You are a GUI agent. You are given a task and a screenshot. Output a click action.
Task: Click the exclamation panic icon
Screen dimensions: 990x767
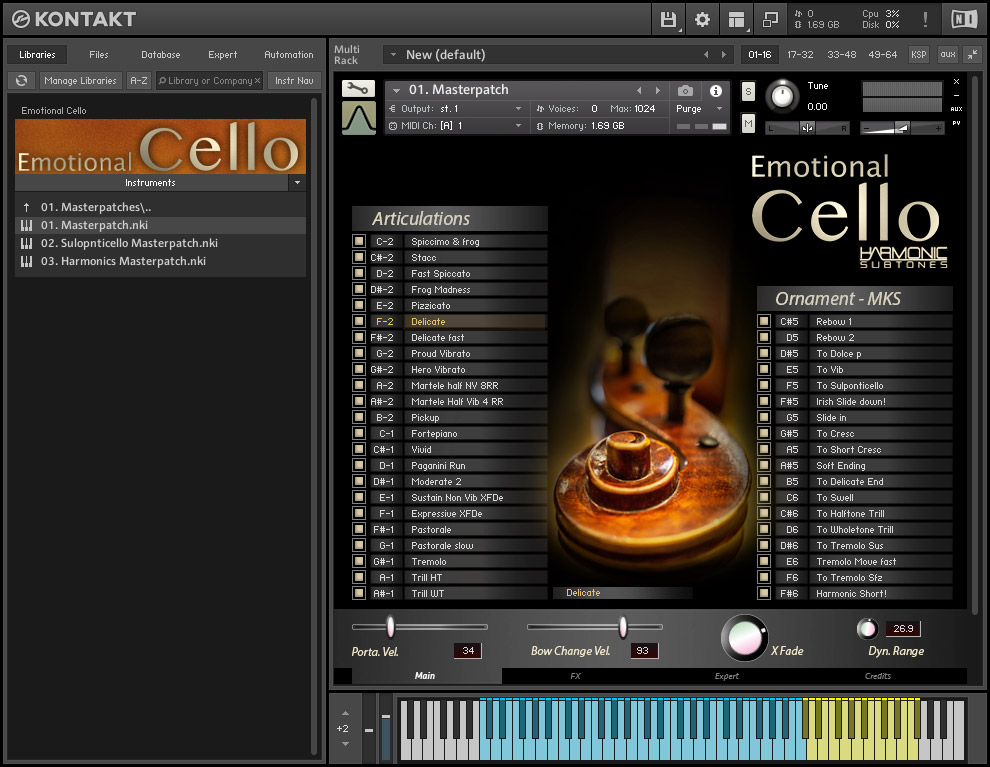coord(925,19)
